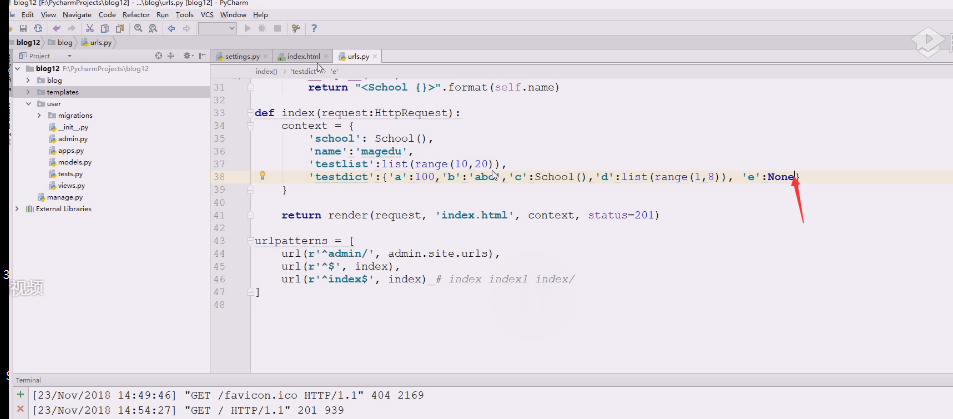
Task: Select apps.py in the project tree
Action: click(x=66, y=151)
